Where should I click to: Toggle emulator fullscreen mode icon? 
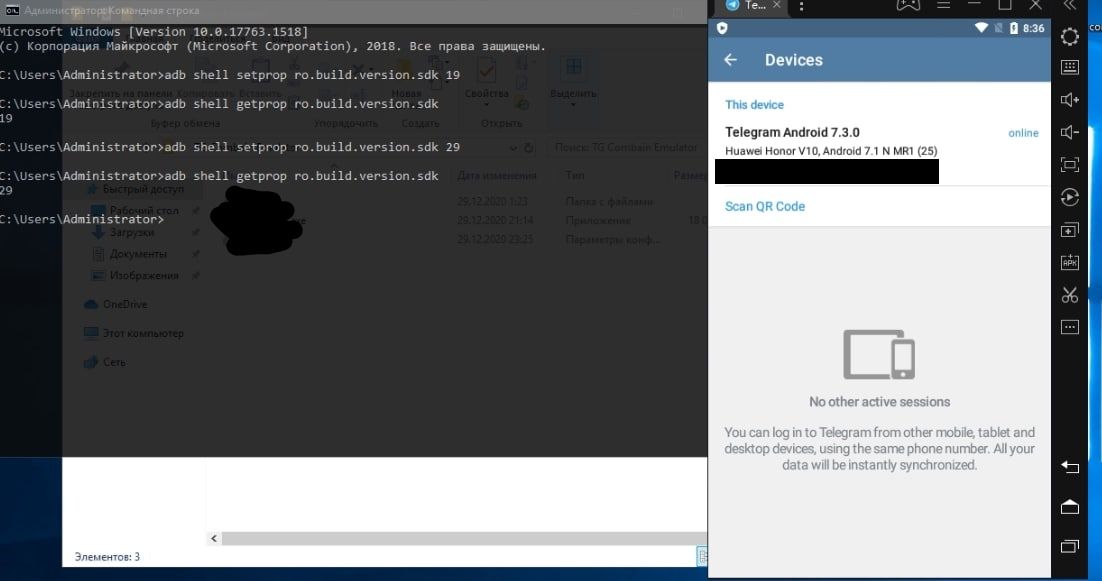(x=1070, y=164)
